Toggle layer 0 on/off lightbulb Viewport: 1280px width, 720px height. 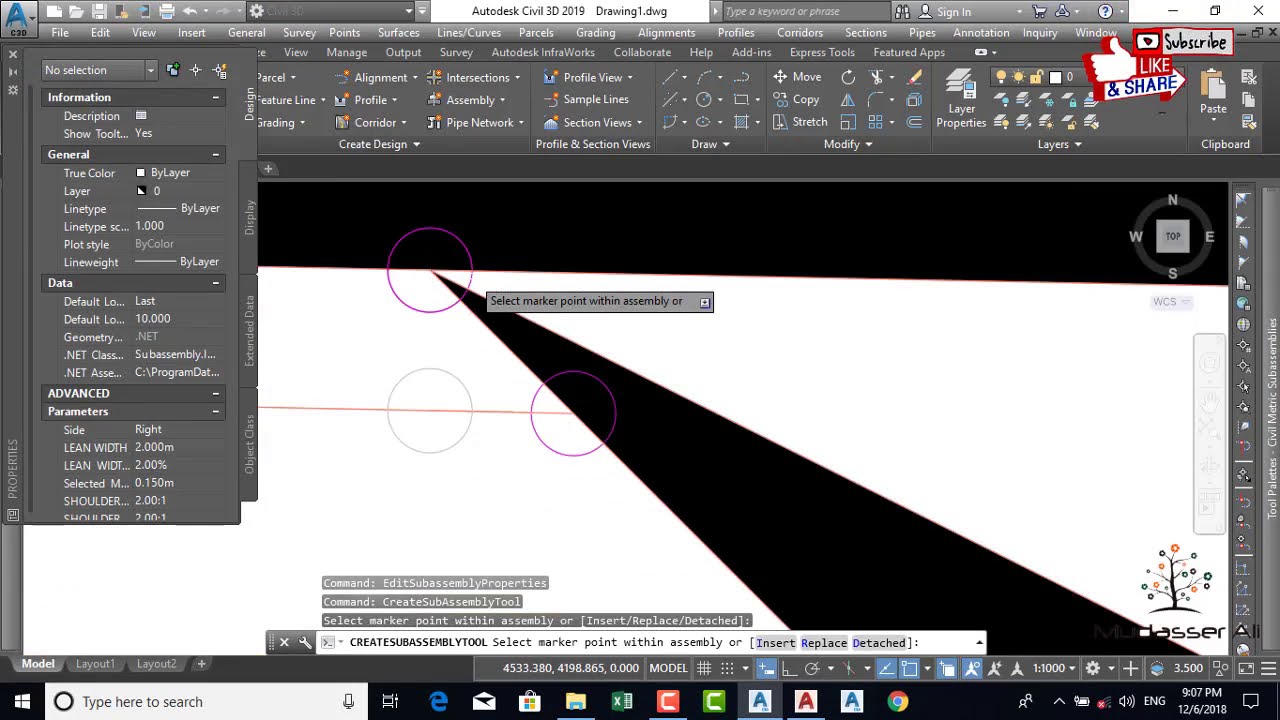pos(1000,77)
